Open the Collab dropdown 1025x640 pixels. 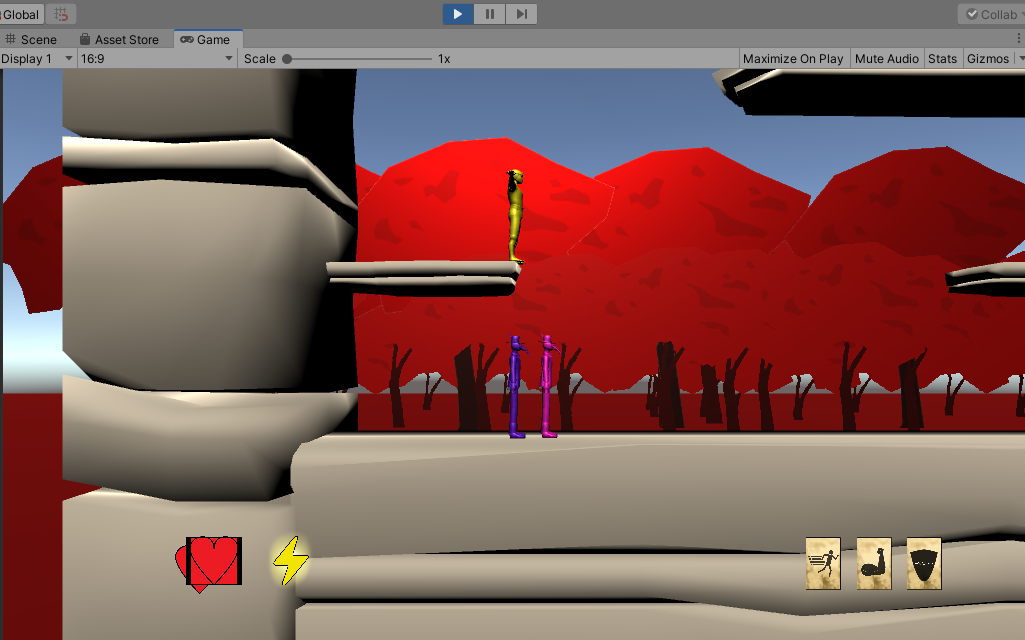tap(992, 14)
